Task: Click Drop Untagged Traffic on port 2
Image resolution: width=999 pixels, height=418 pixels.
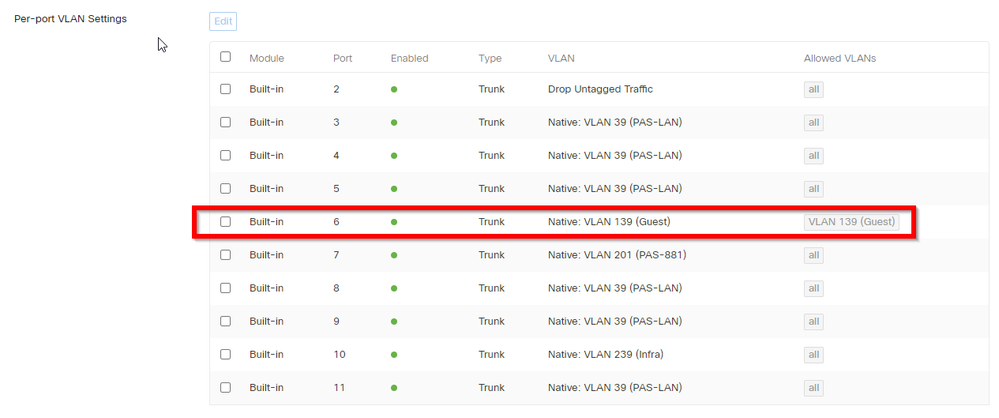Action: (x=600, y=89)
